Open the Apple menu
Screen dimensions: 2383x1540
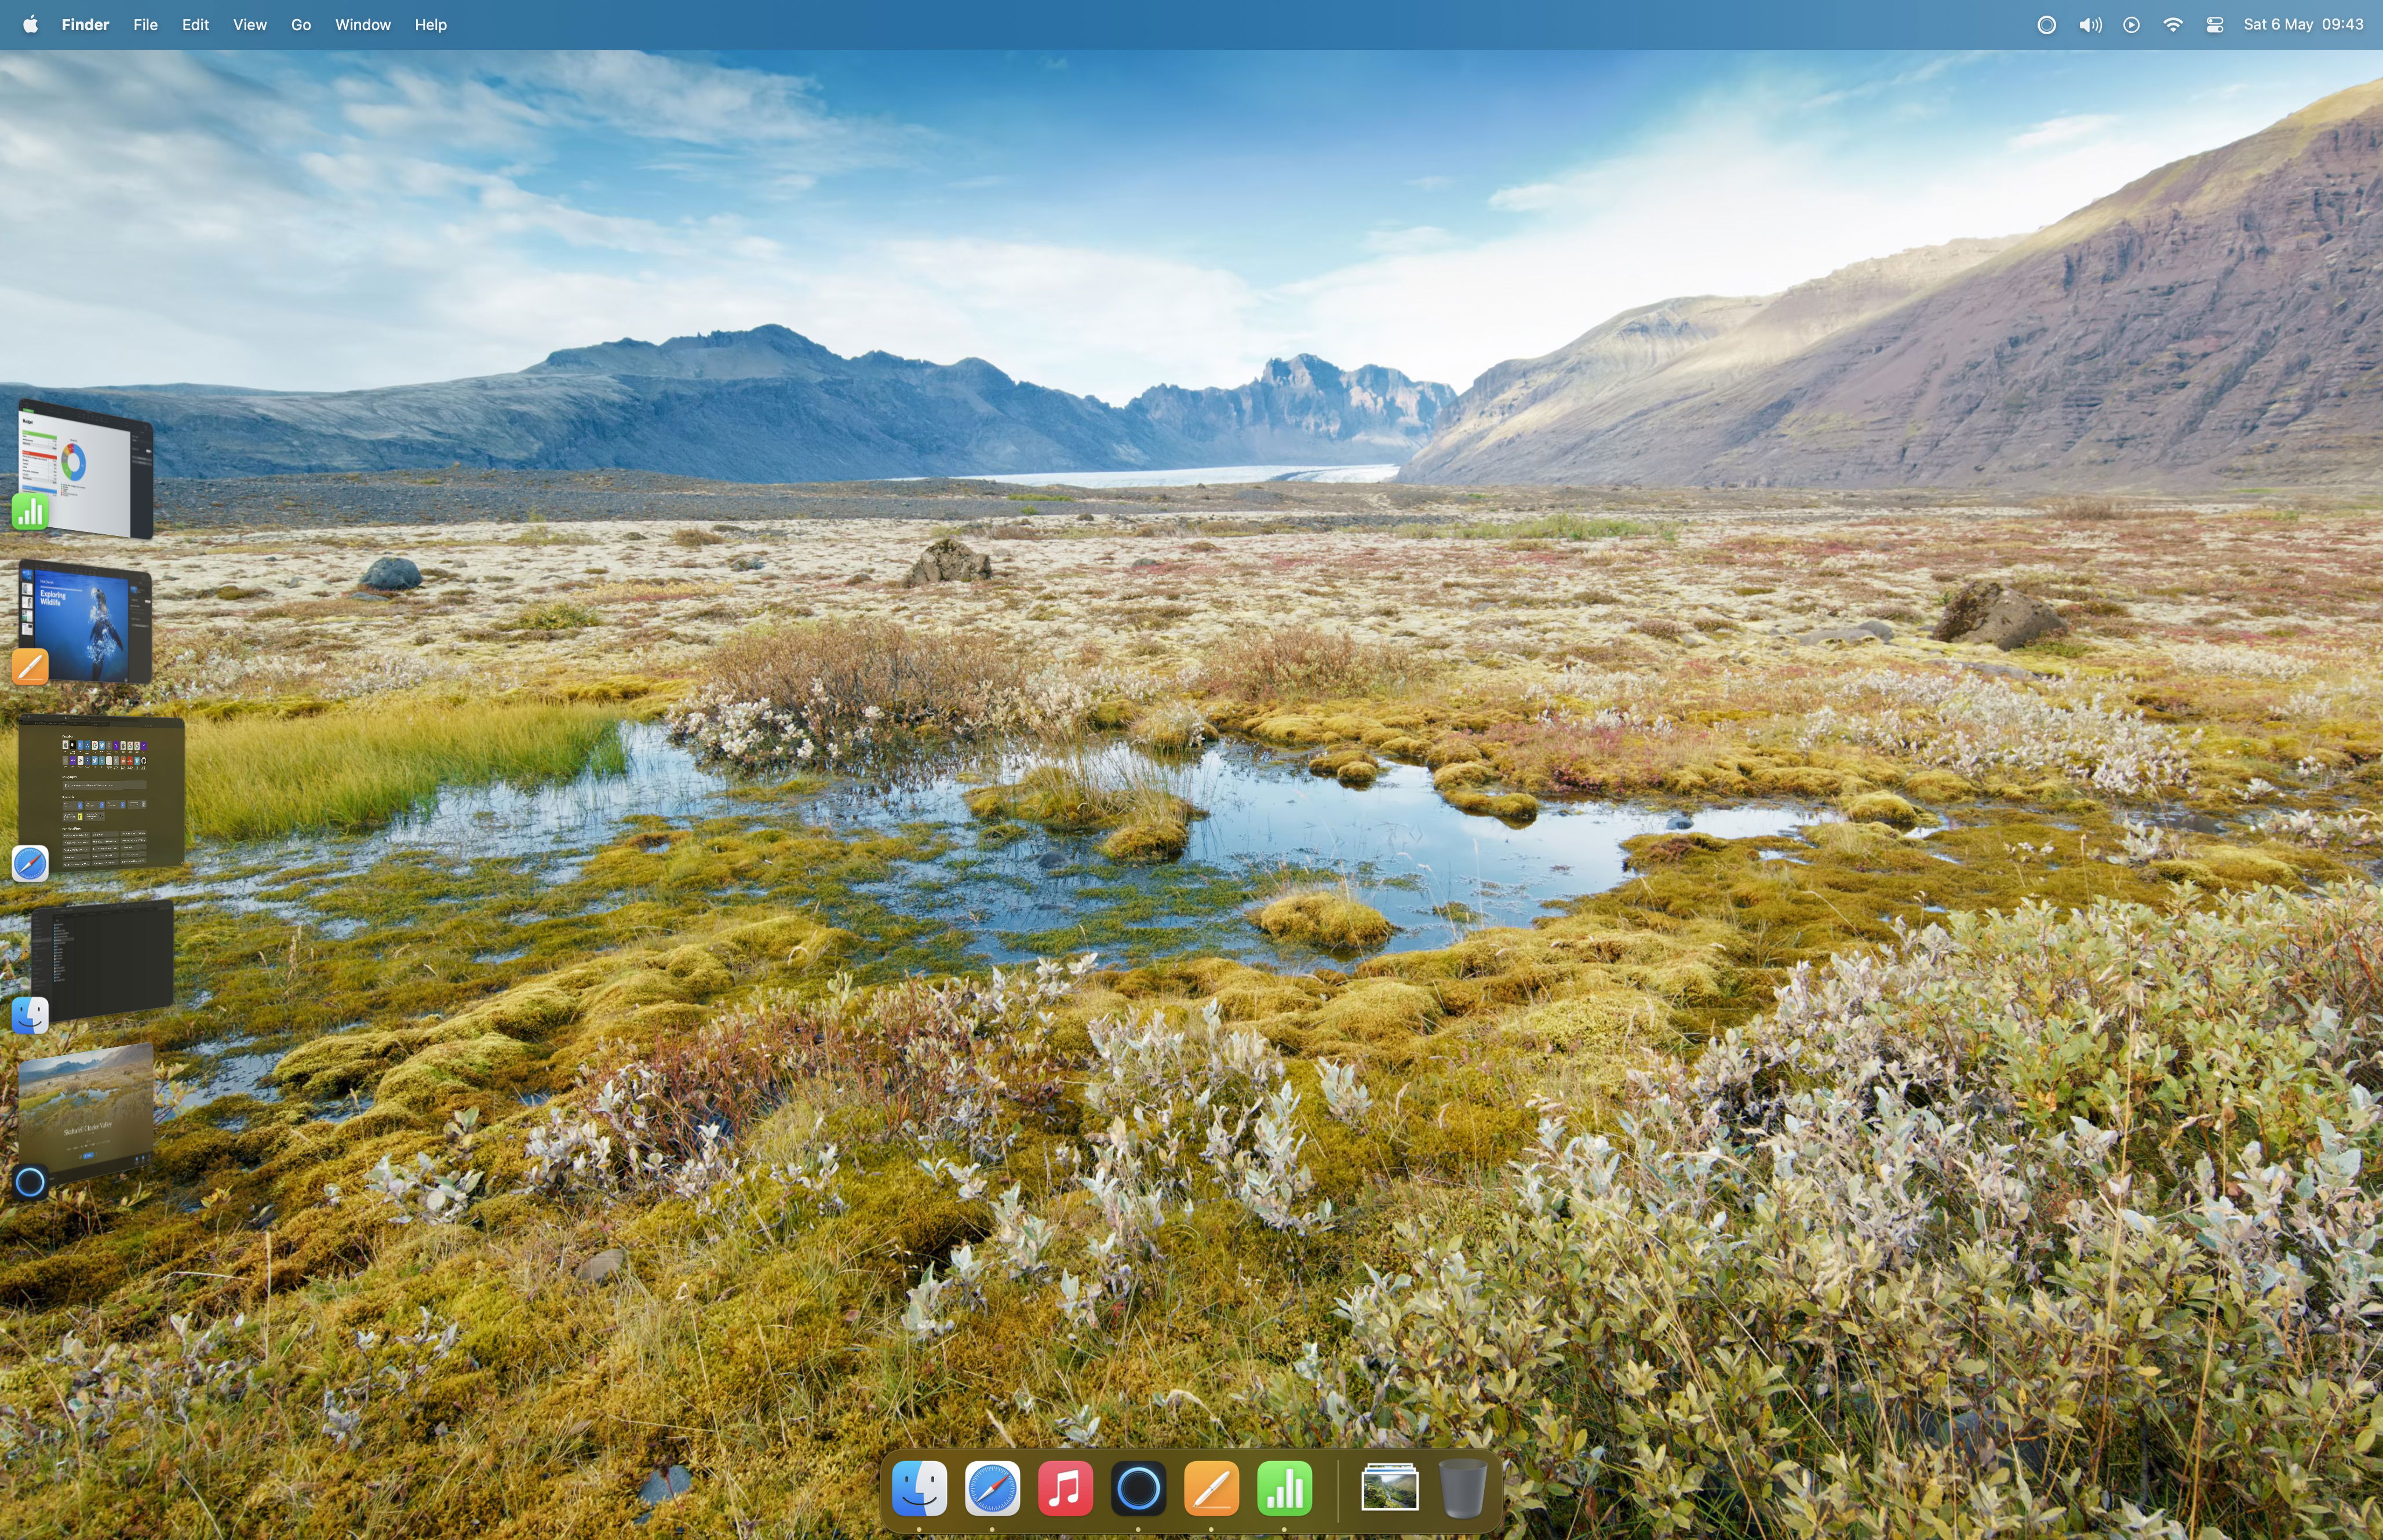point(30,25)
